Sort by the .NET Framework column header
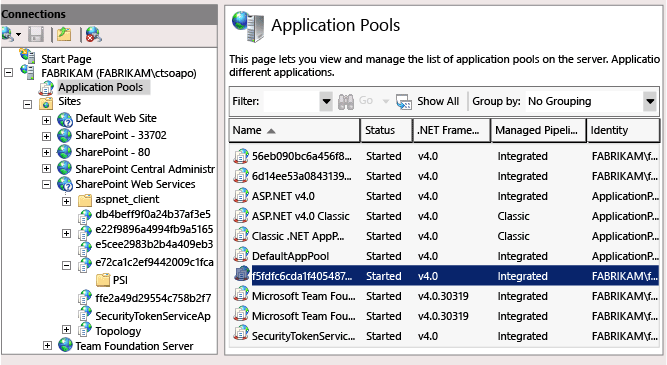This screenshot has width=667, height=365. (452, 130)
